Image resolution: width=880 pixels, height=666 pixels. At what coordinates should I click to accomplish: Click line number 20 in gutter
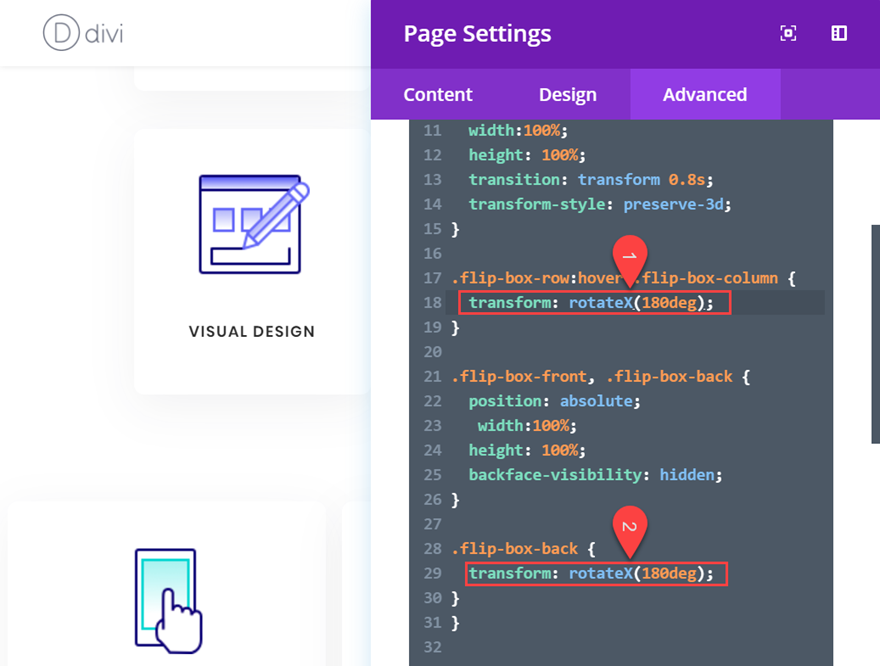432,352
